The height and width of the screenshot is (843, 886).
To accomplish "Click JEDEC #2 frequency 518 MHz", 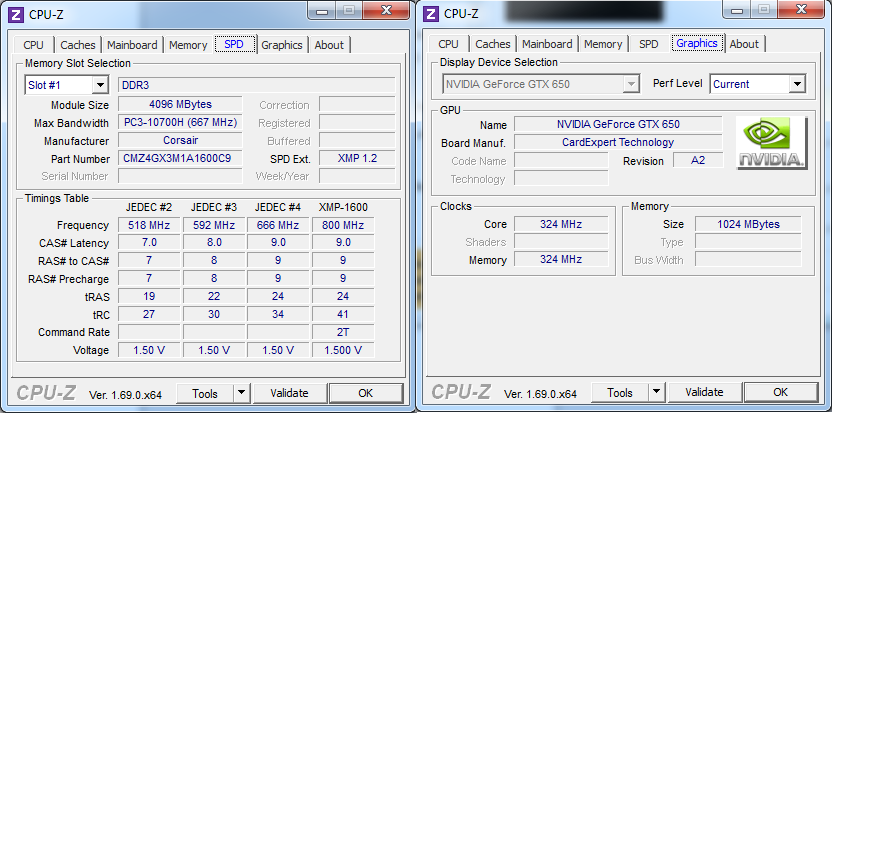I will pyautogui.click(x=149, y=225).
